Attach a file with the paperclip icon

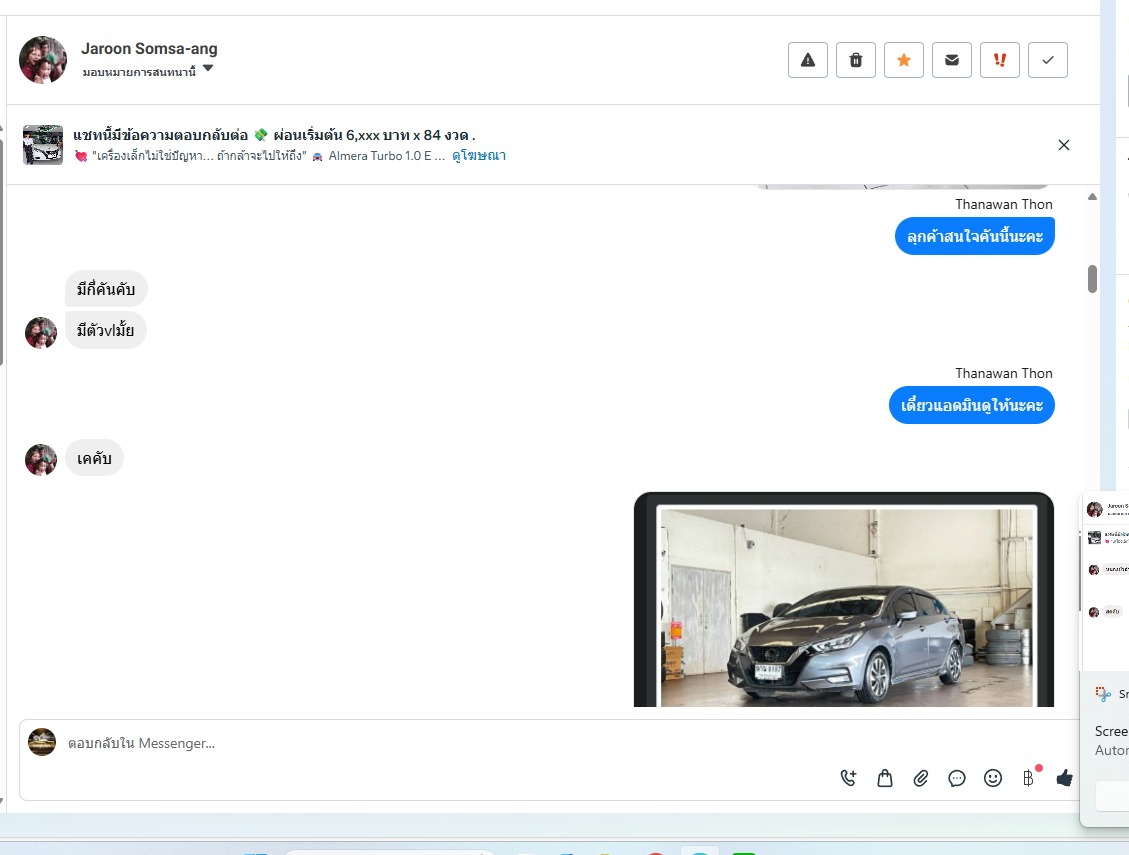pos(921,778)
